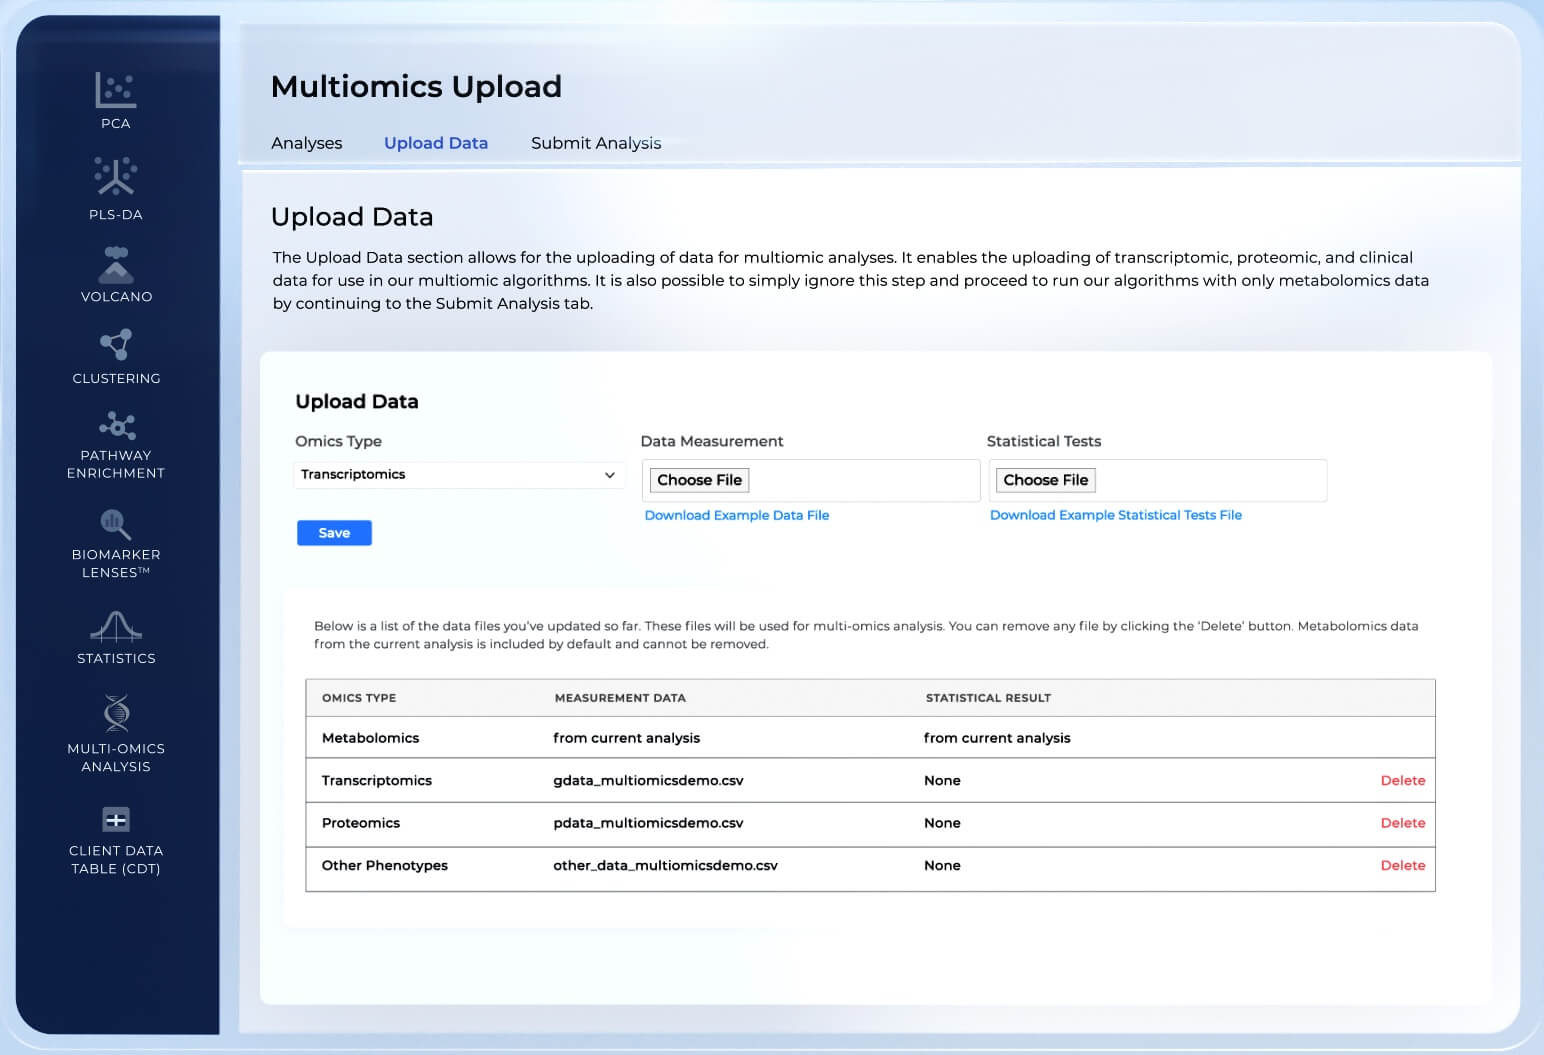Image resolution: width=1544 pixels, height=1055 pixels.
Task: Click the PATHWAY ENRICHMENT sidebar label
Action: click(116, 464)
